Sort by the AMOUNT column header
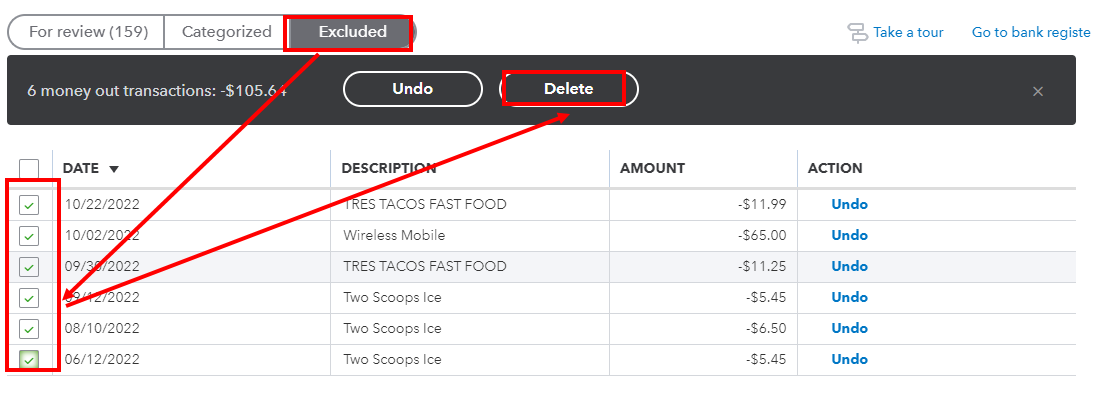The width and height of the screenshot is (1102, 410). 652,169
